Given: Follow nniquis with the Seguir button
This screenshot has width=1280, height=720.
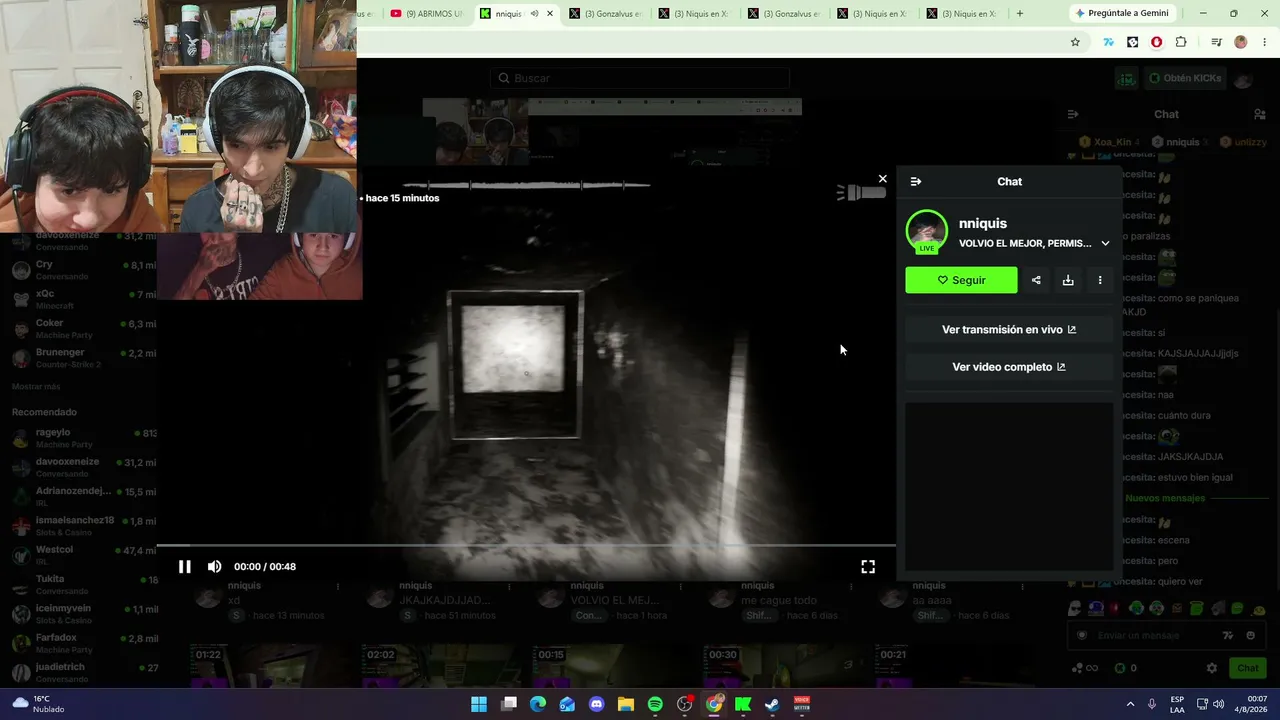Looking at the screenshot, I should pyautogui.click(x=961, y=280).
